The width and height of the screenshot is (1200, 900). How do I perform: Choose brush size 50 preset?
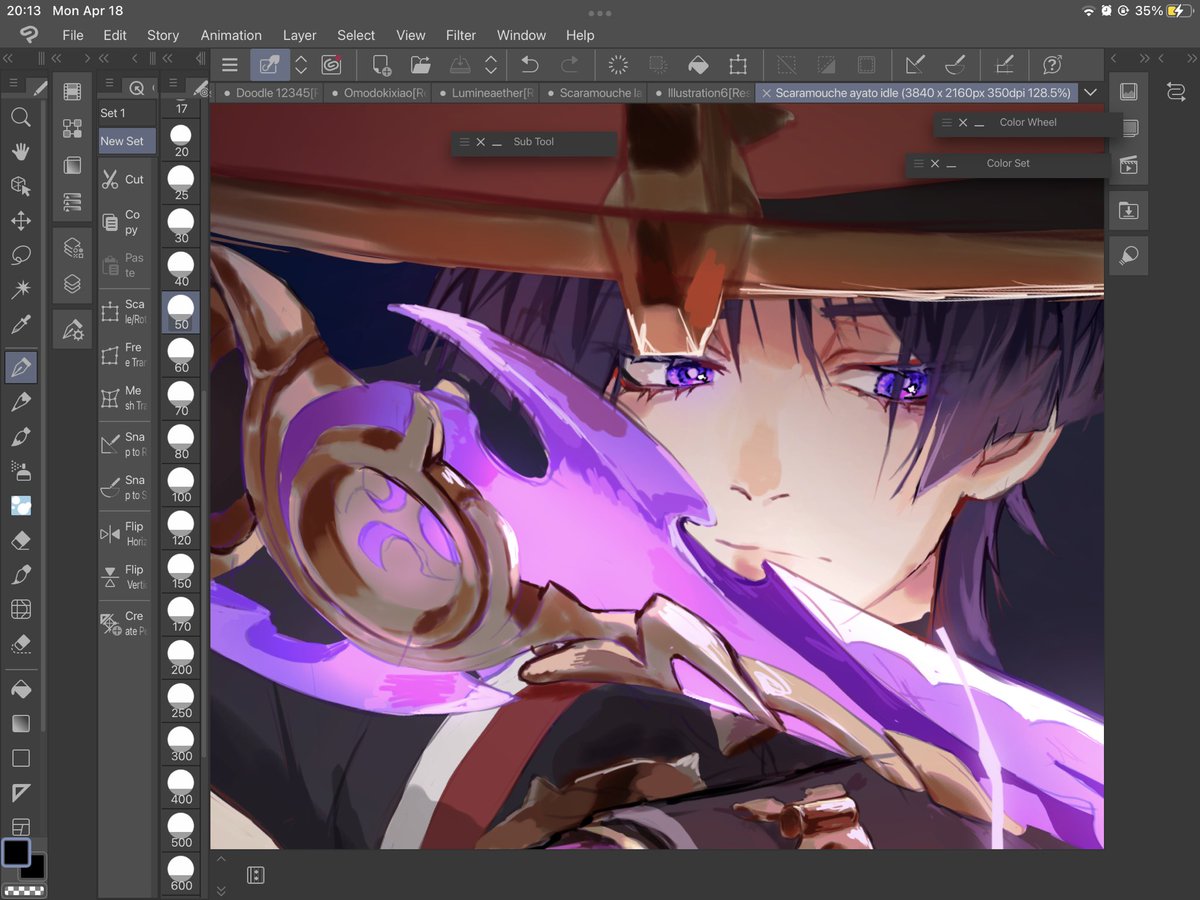pos(181,312)
